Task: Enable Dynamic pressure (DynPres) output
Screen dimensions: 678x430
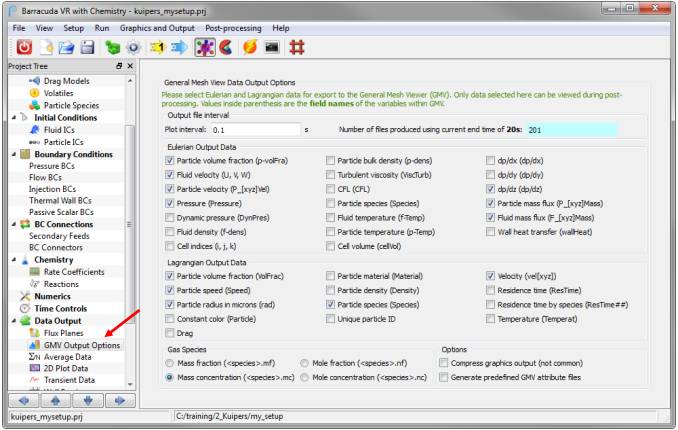Action: coord(170,218)
